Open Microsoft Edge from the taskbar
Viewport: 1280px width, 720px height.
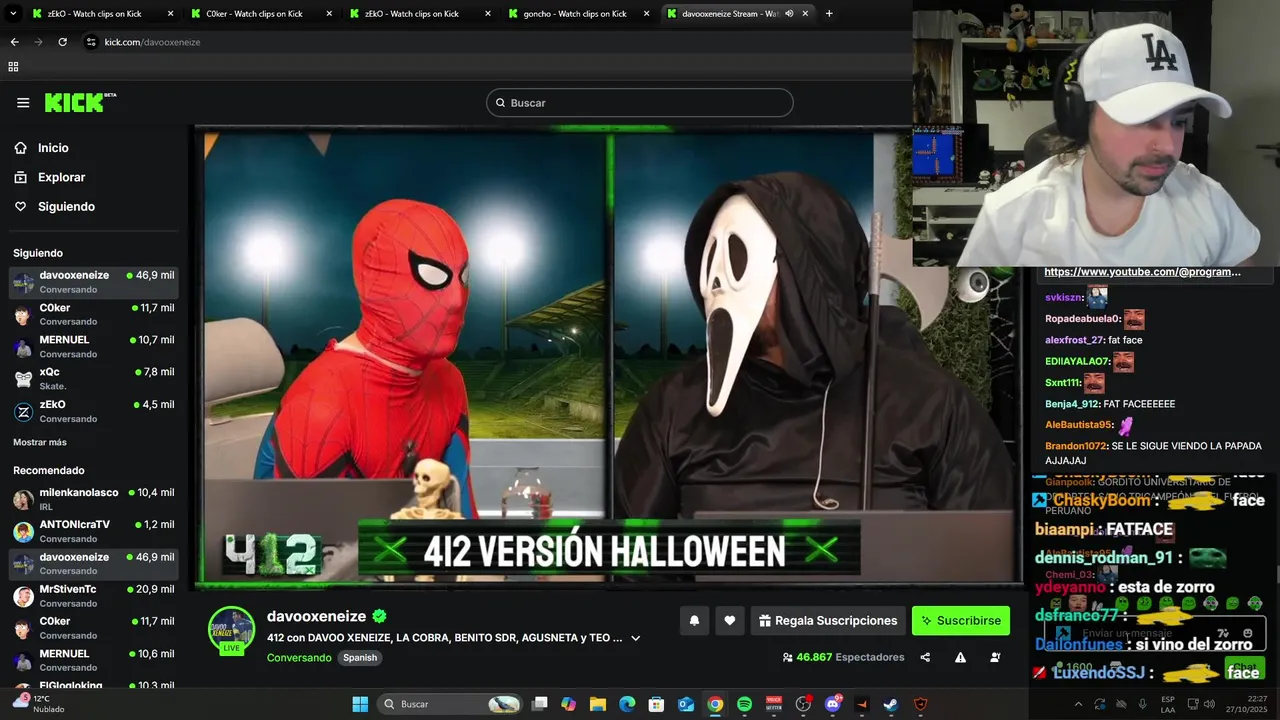627,704
